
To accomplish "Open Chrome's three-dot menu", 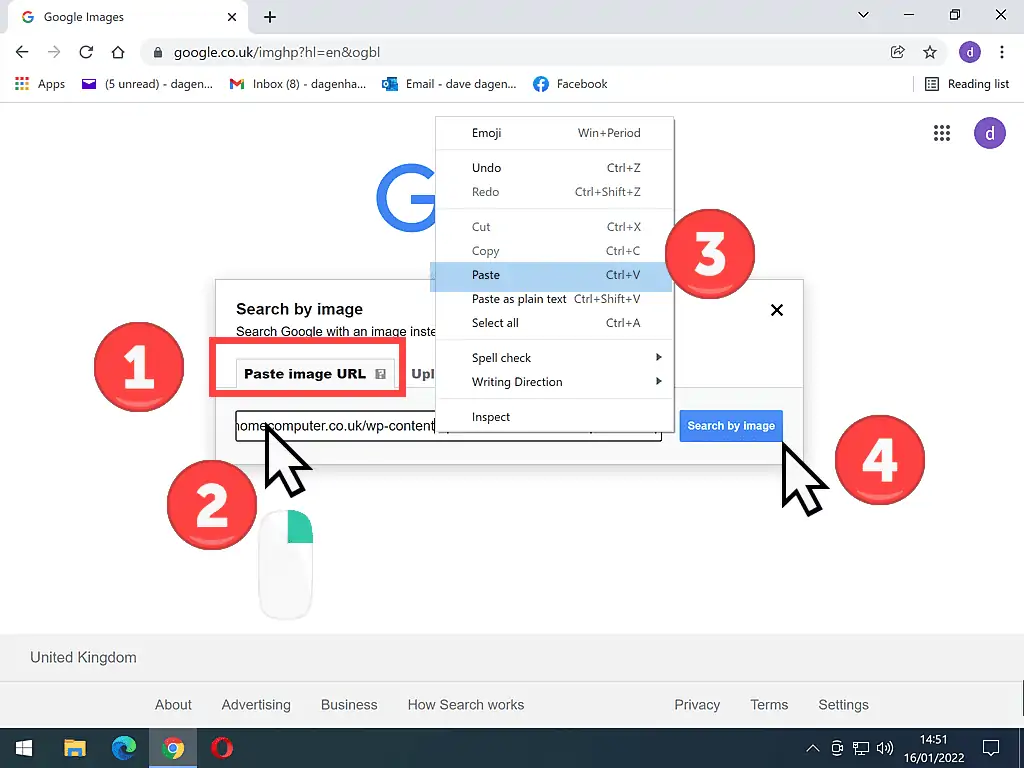I will (1003, 52).
